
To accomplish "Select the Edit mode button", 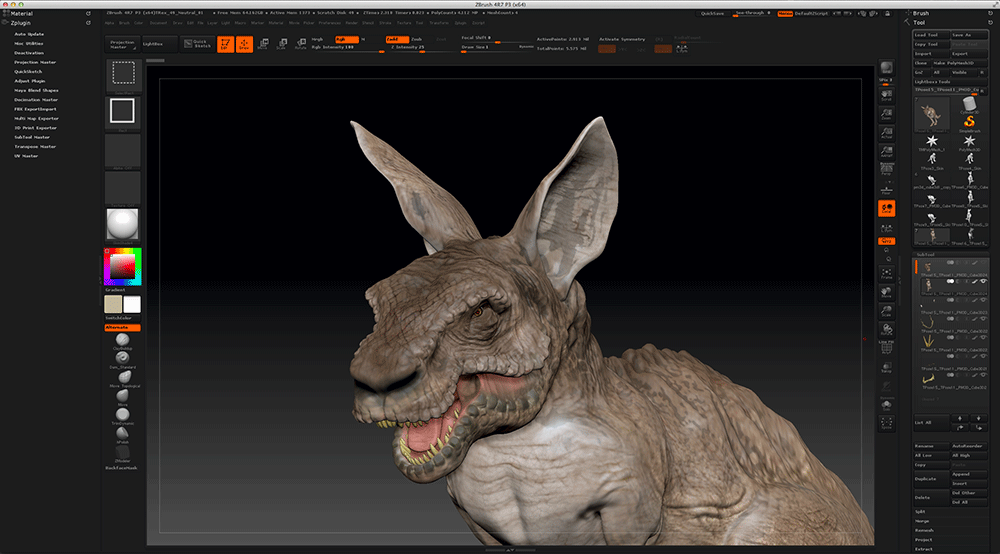I will point(225,44).
